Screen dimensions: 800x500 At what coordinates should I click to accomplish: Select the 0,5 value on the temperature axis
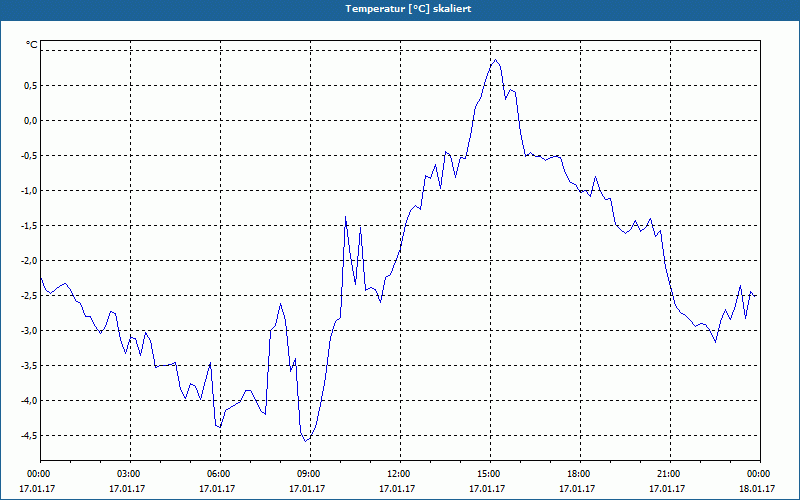pyautogui.click(x=31, y=86)
